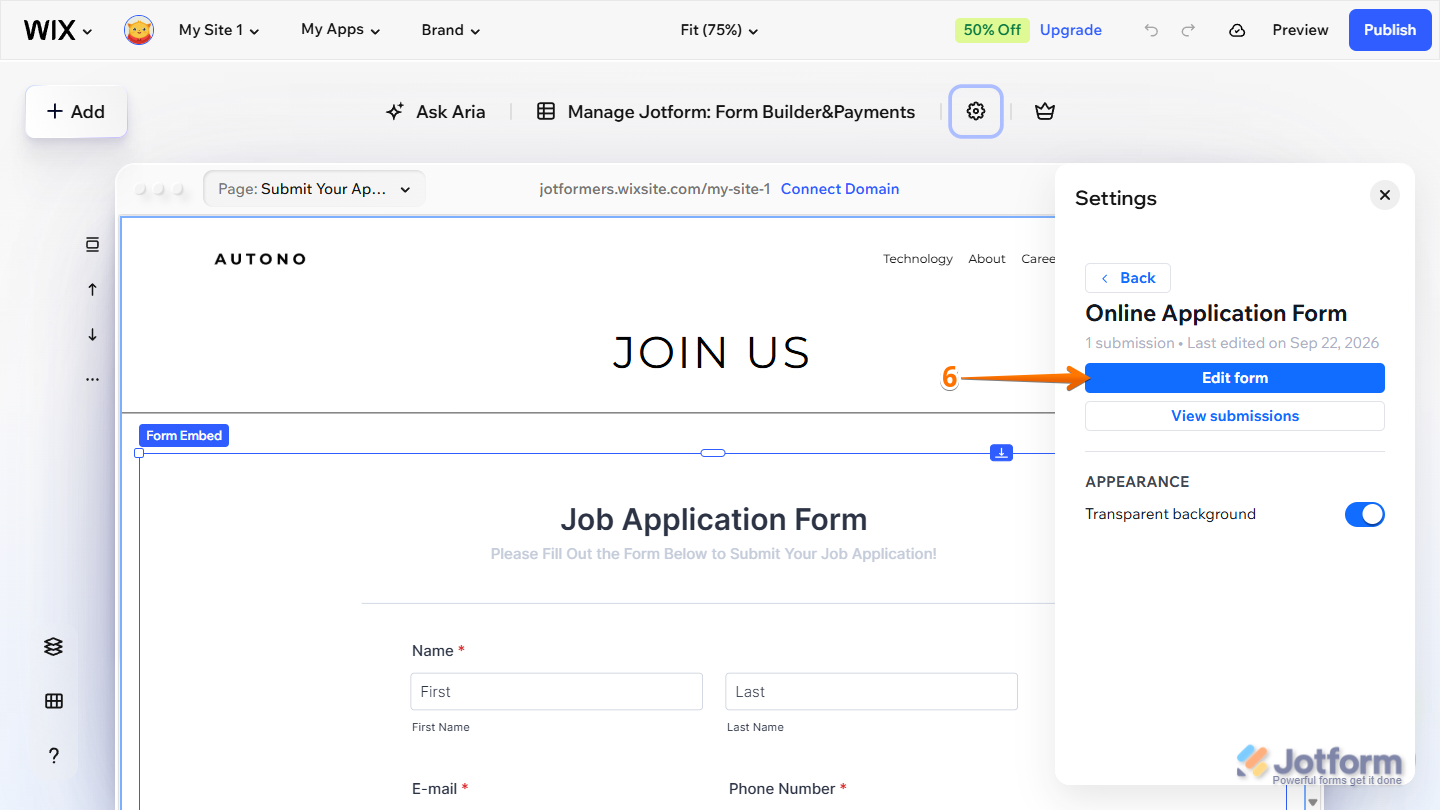Click the Edit form button
1440x810 pixels.
[1235, 378]
